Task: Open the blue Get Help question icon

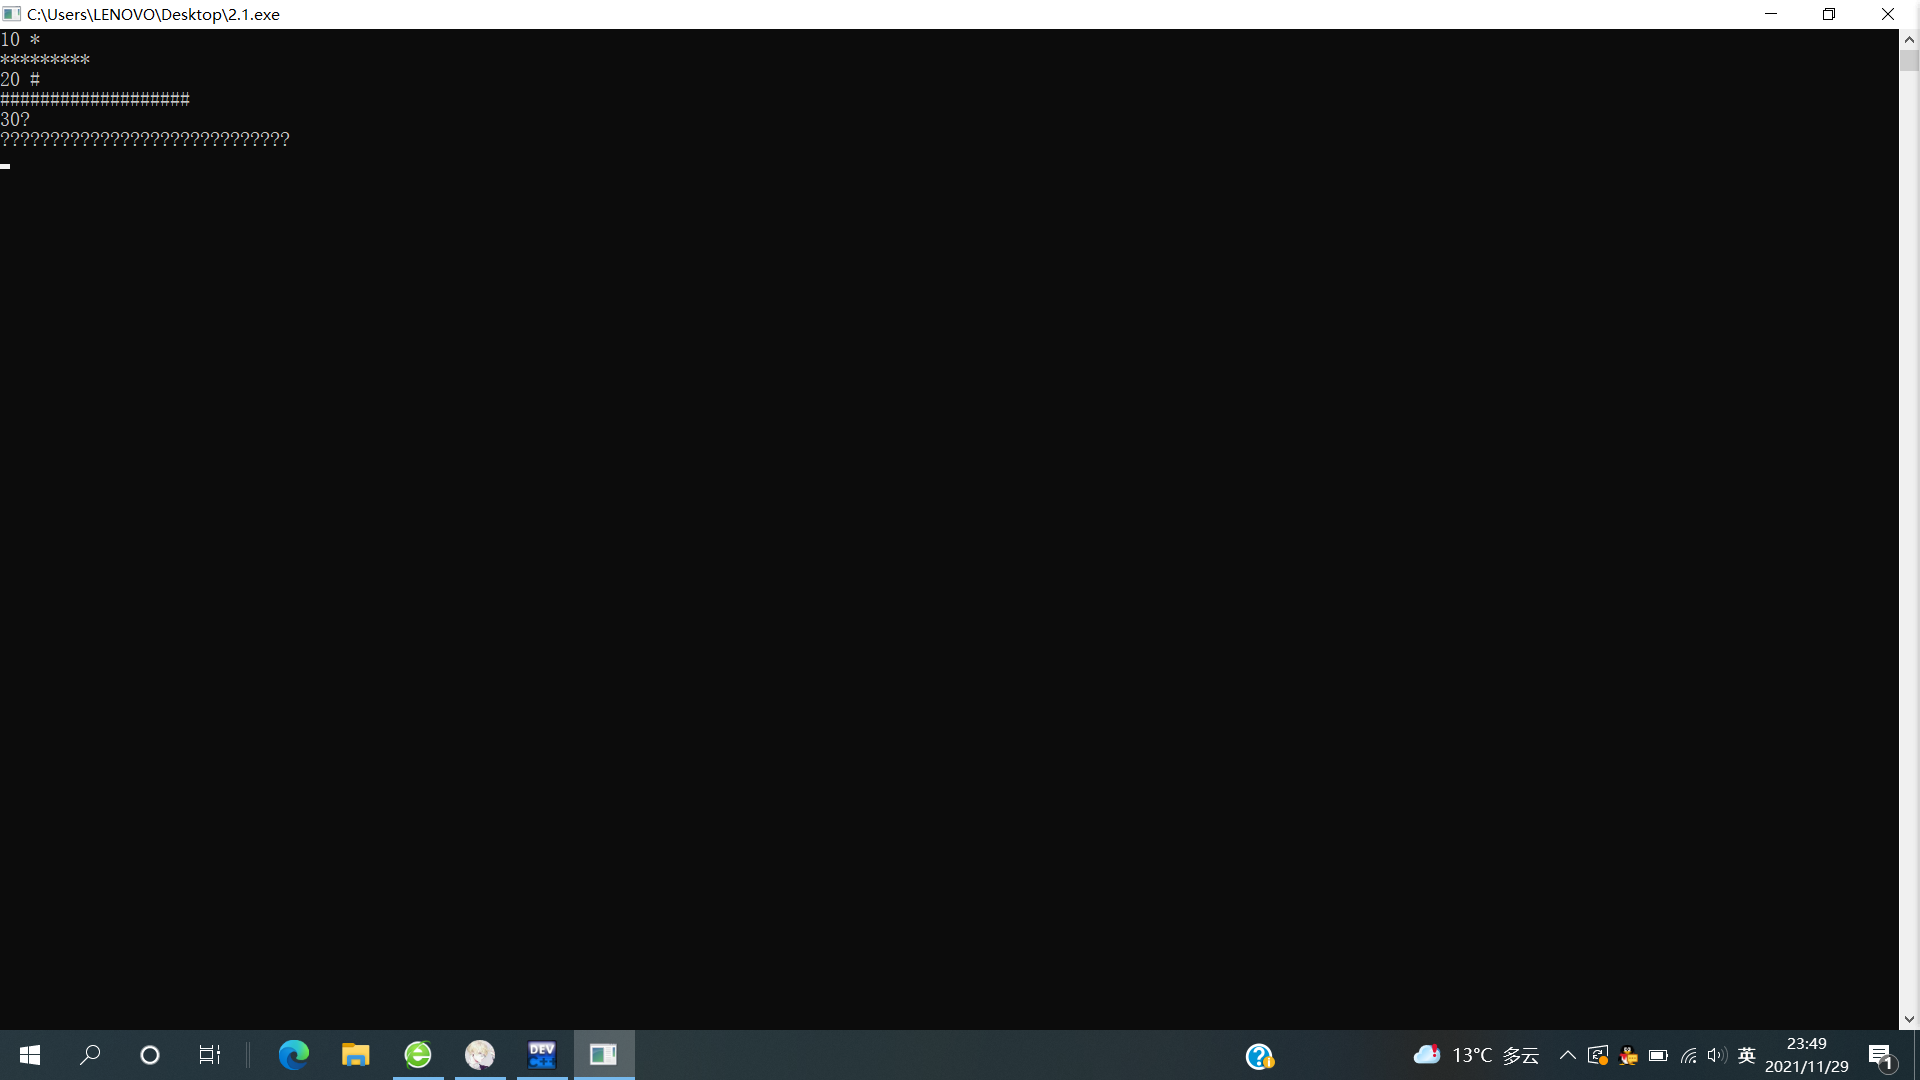Action: click(1259, 1056)
